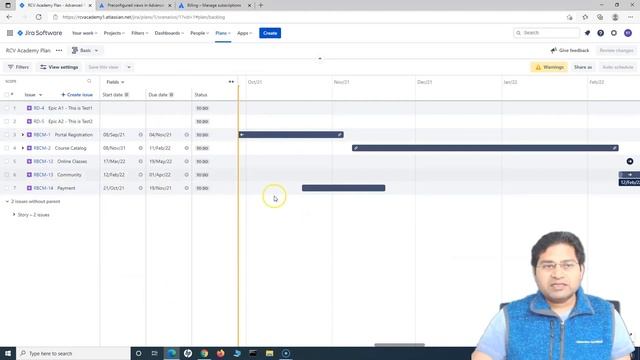
Task: Open the Jira settings gear icon
Action: pos(614,33)
